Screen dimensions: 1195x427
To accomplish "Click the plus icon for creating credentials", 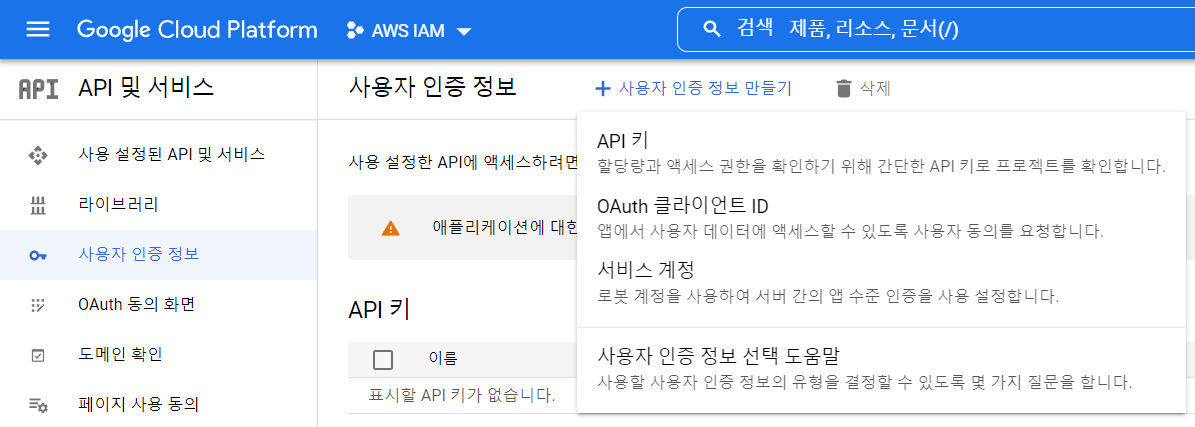I will point(603,89).
